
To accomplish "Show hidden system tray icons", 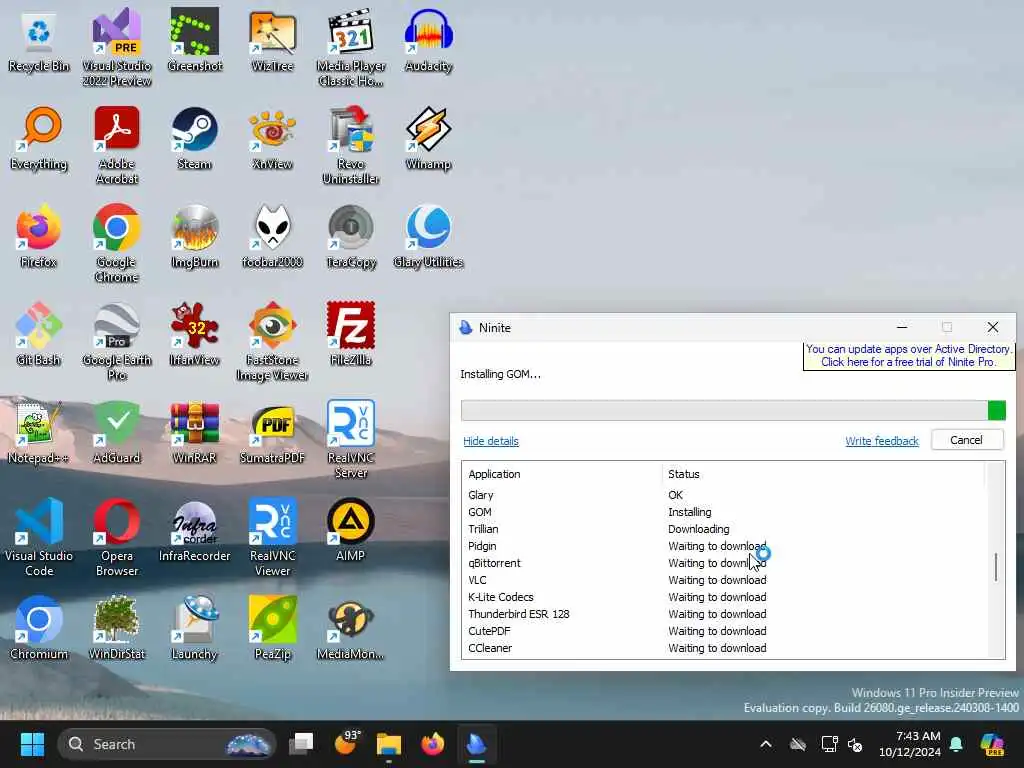I will (766, 744).
